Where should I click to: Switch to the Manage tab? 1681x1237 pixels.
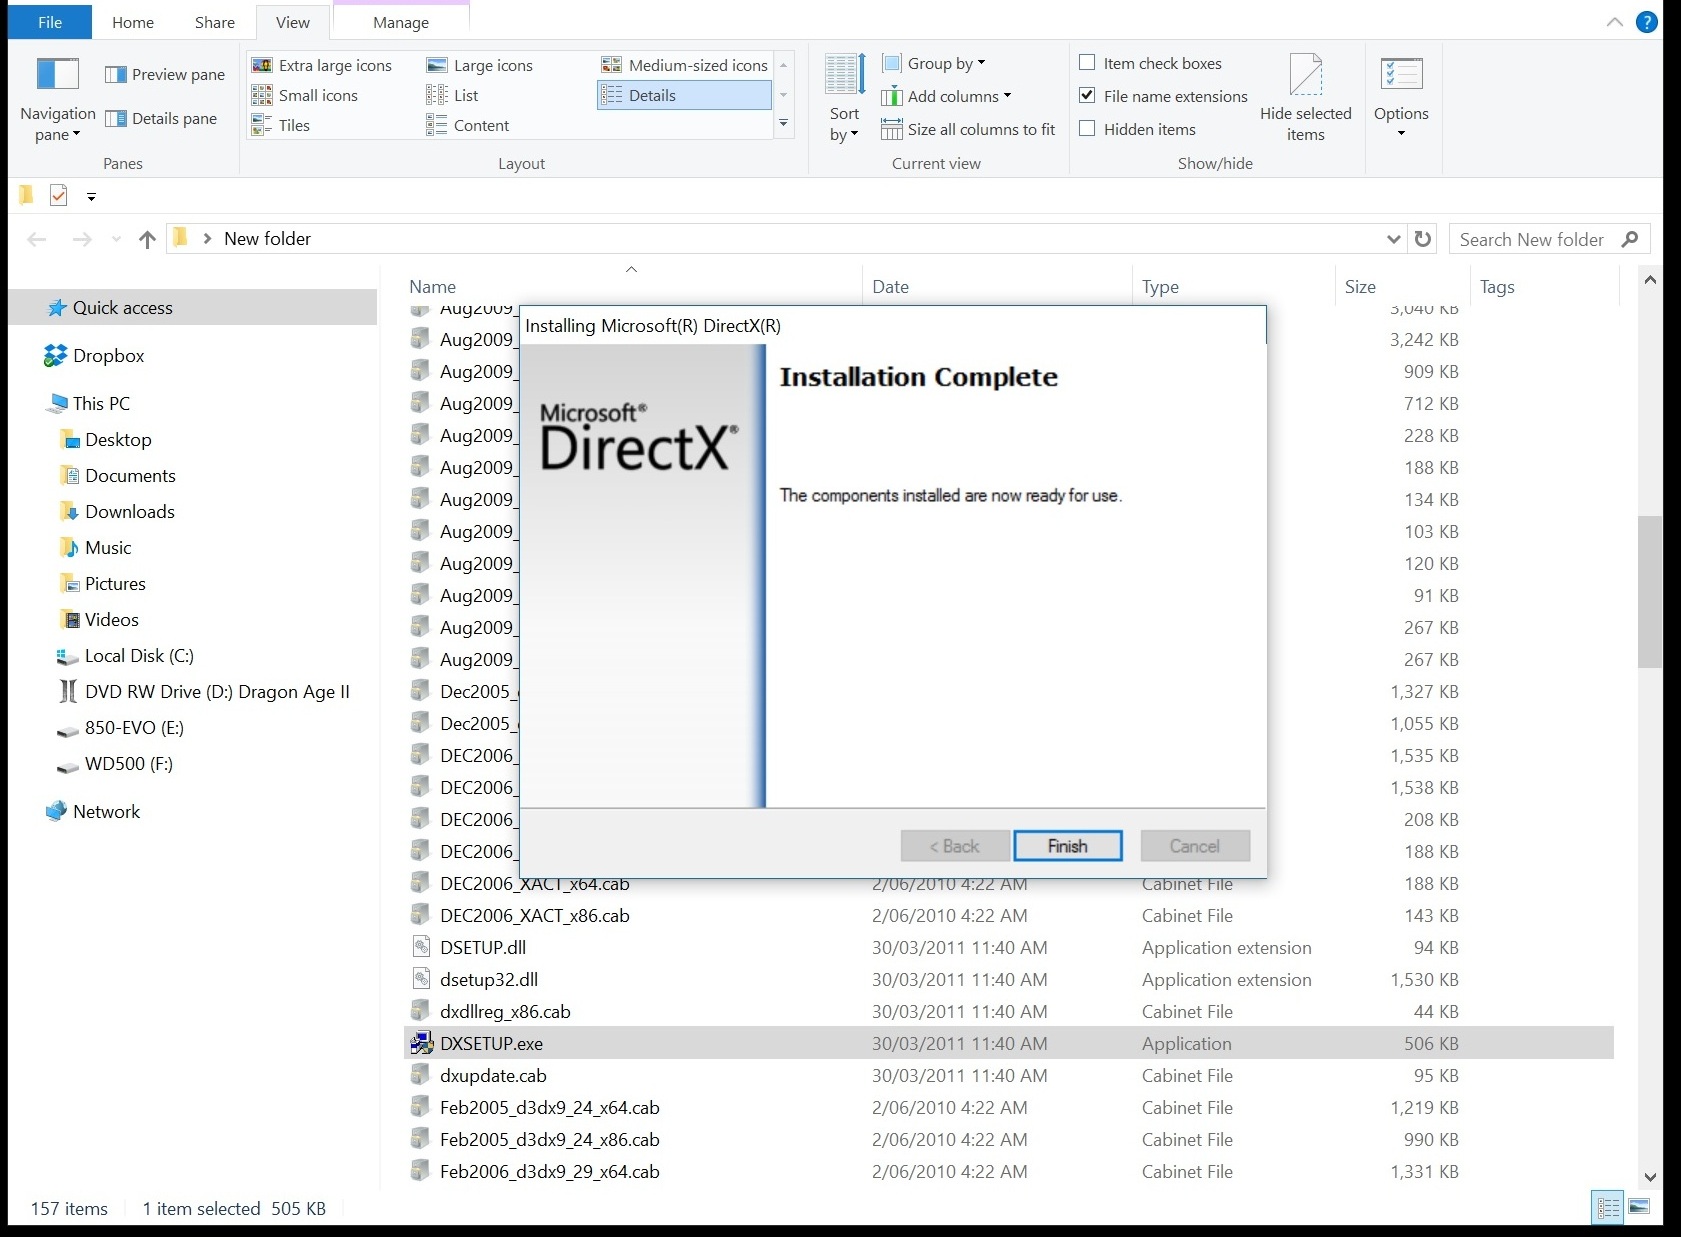401,22
